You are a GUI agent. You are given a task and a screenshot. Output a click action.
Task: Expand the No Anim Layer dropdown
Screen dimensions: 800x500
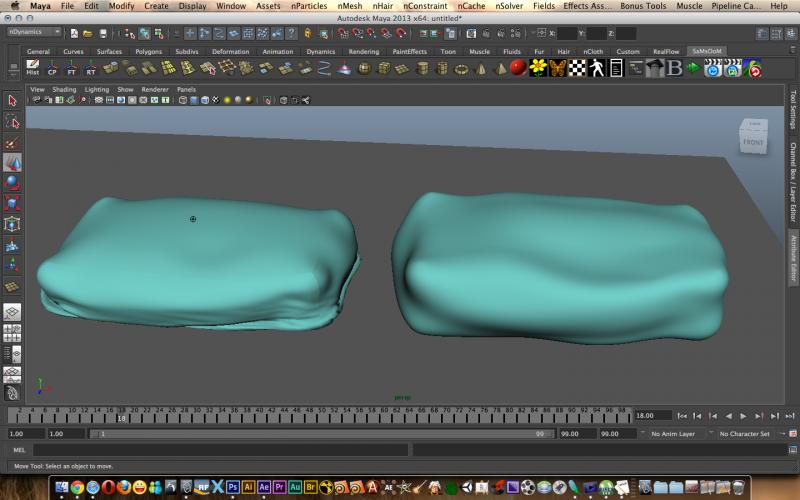coord(675,434)
